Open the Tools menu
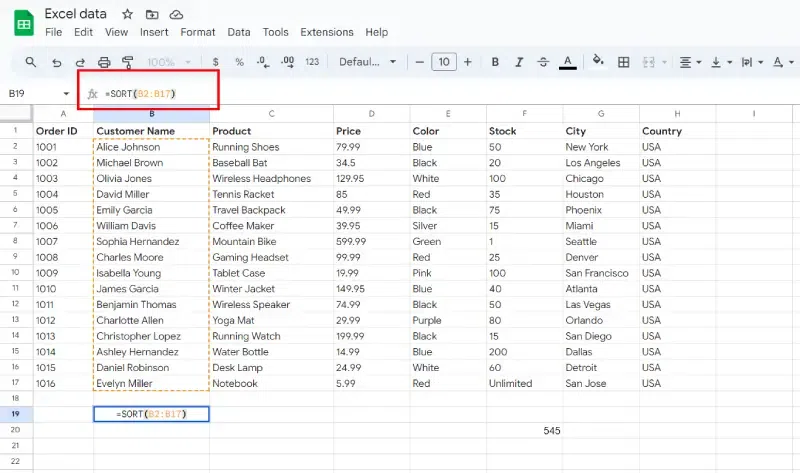The width and height of the screenshot is (800, 473). point(276,32)
